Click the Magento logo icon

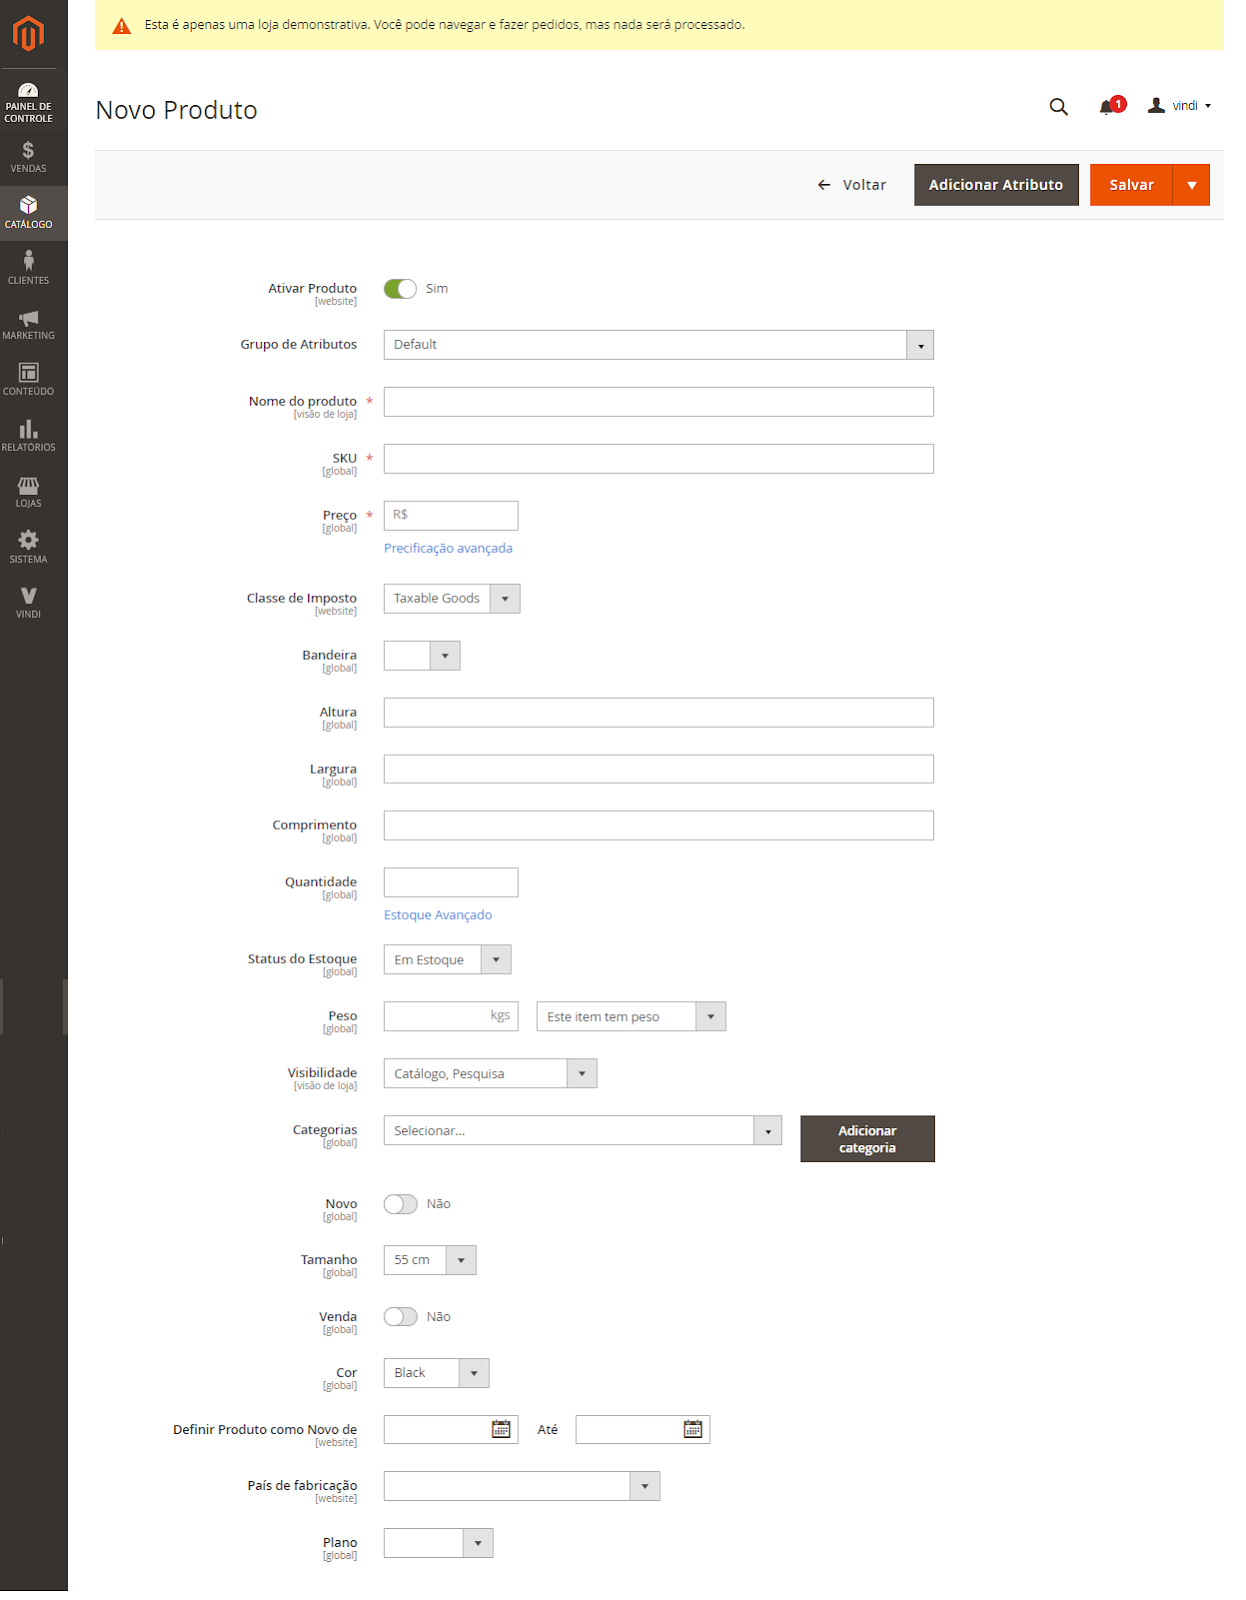(28, 34)
